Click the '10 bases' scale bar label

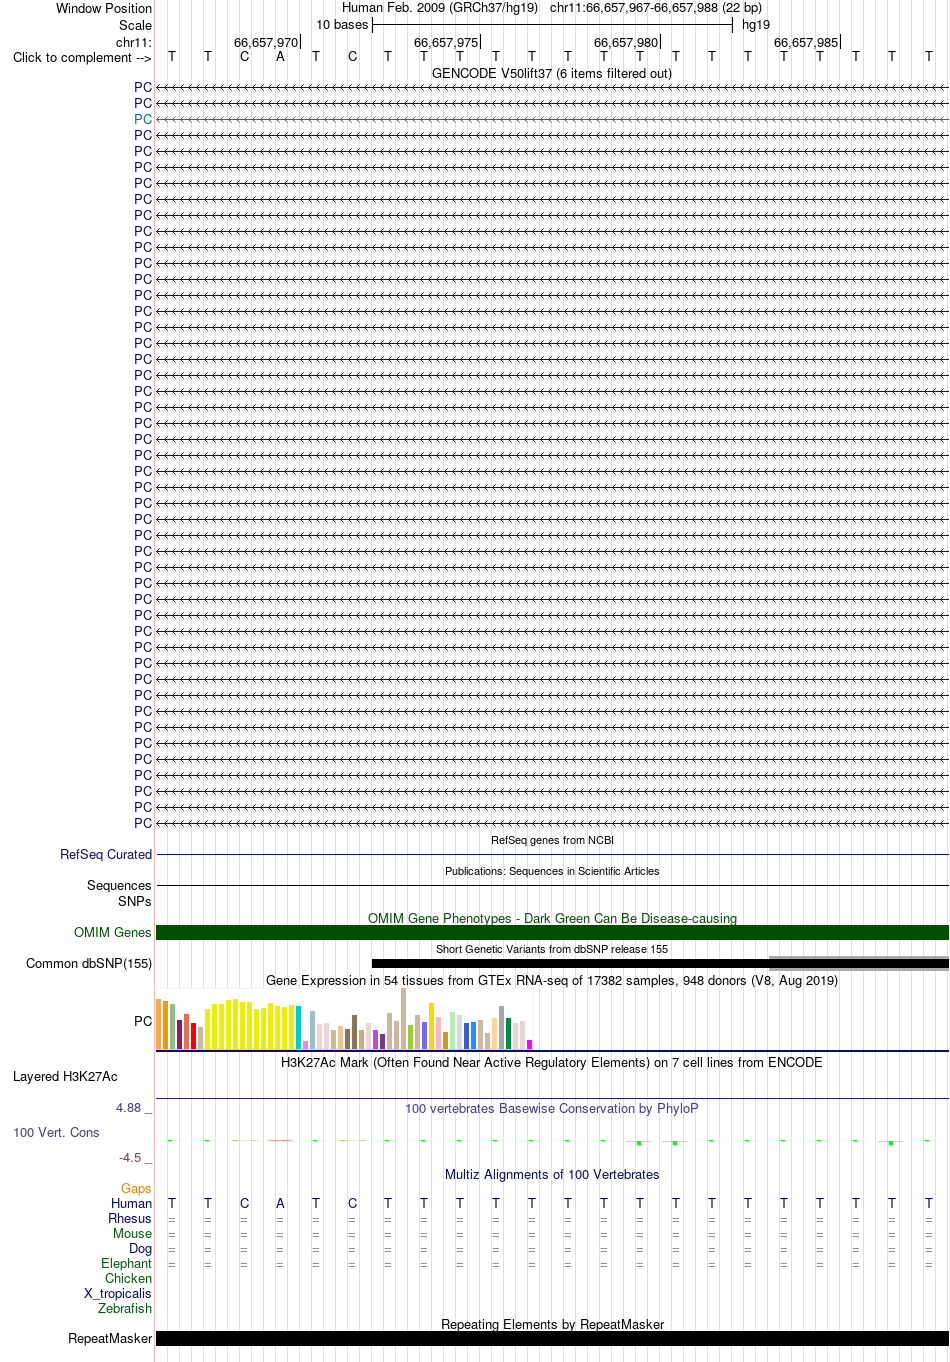pyautogui.click(x=342, y=25)
